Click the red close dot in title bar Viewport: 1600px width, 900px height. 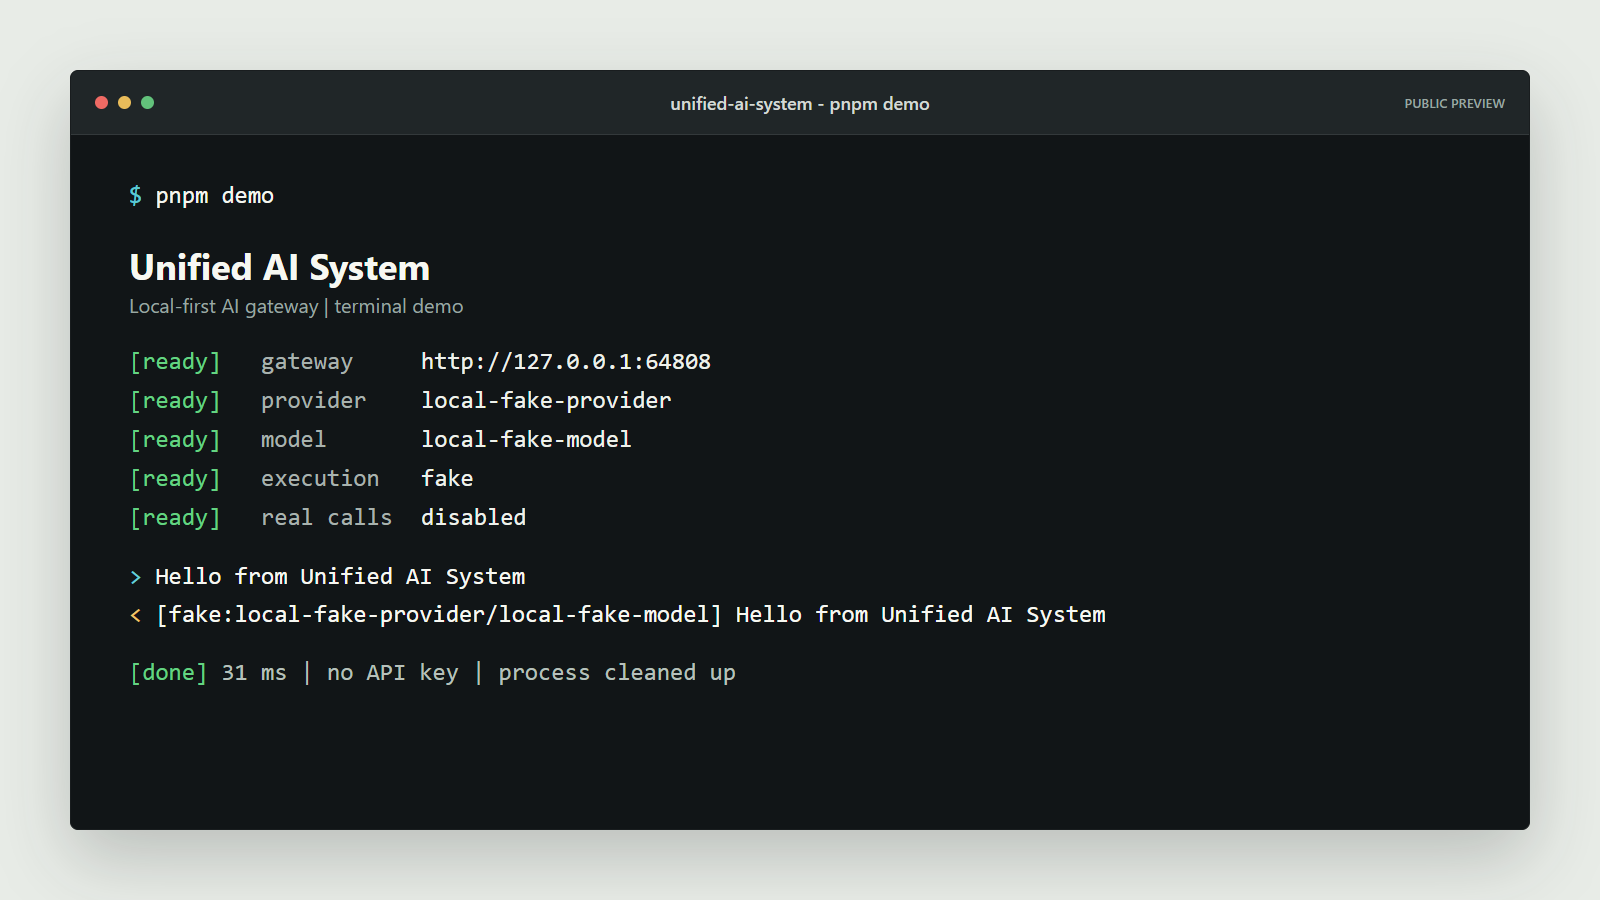(x=101, y=102)
